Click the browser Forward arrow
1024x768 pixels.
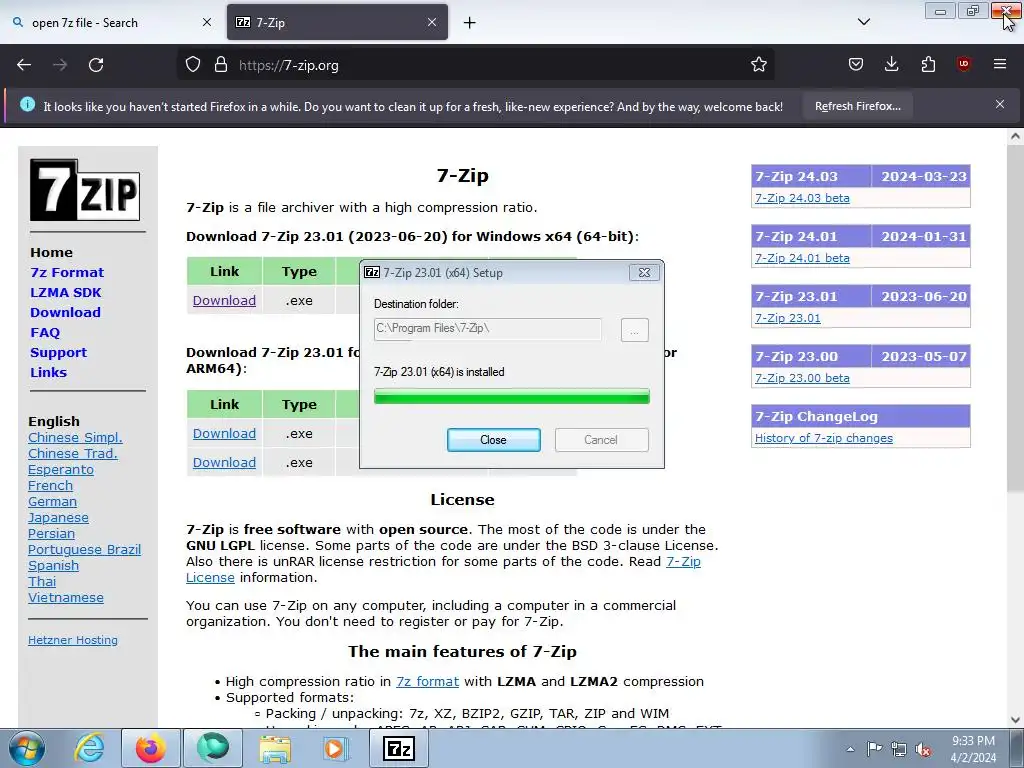pos(60,65)
